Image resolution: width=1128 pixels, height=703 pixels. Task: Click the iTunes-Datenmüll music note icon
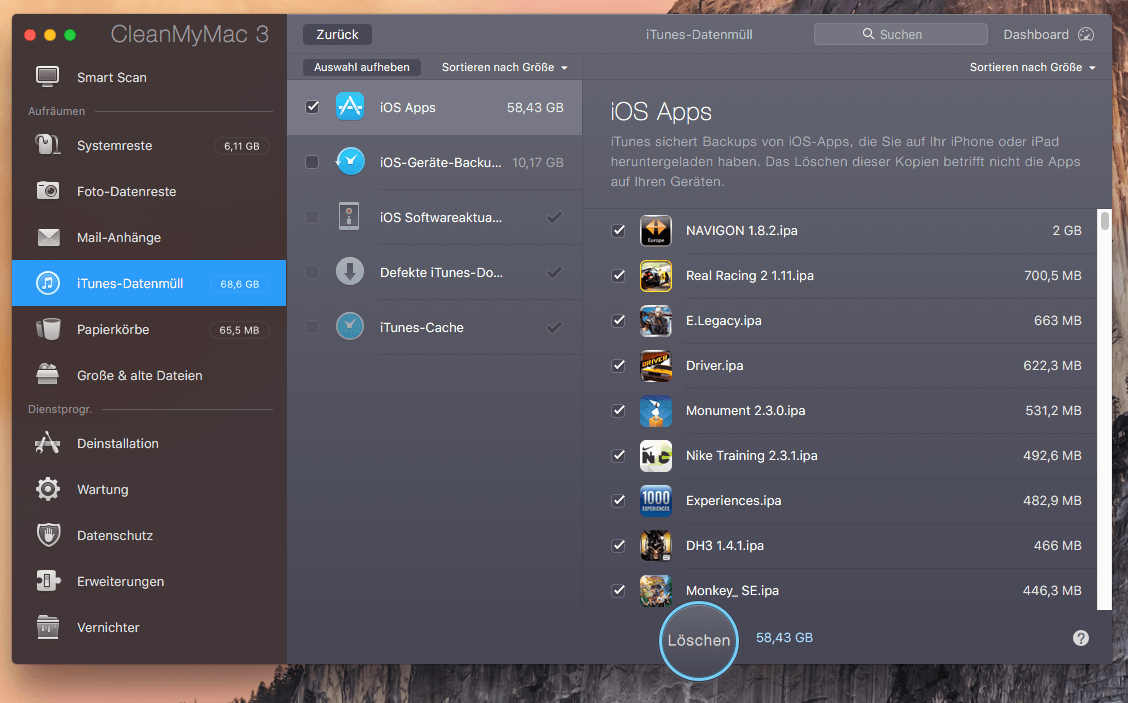(x=48, y=284)
